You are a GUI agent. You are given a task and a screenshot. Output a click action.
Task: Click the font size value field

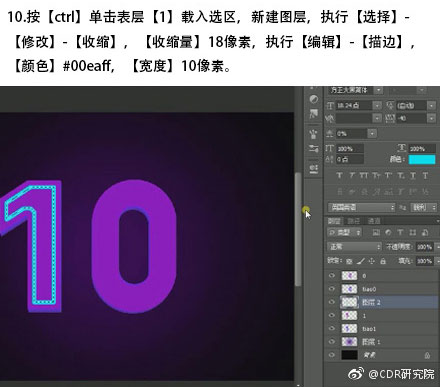tap(354, 105)
